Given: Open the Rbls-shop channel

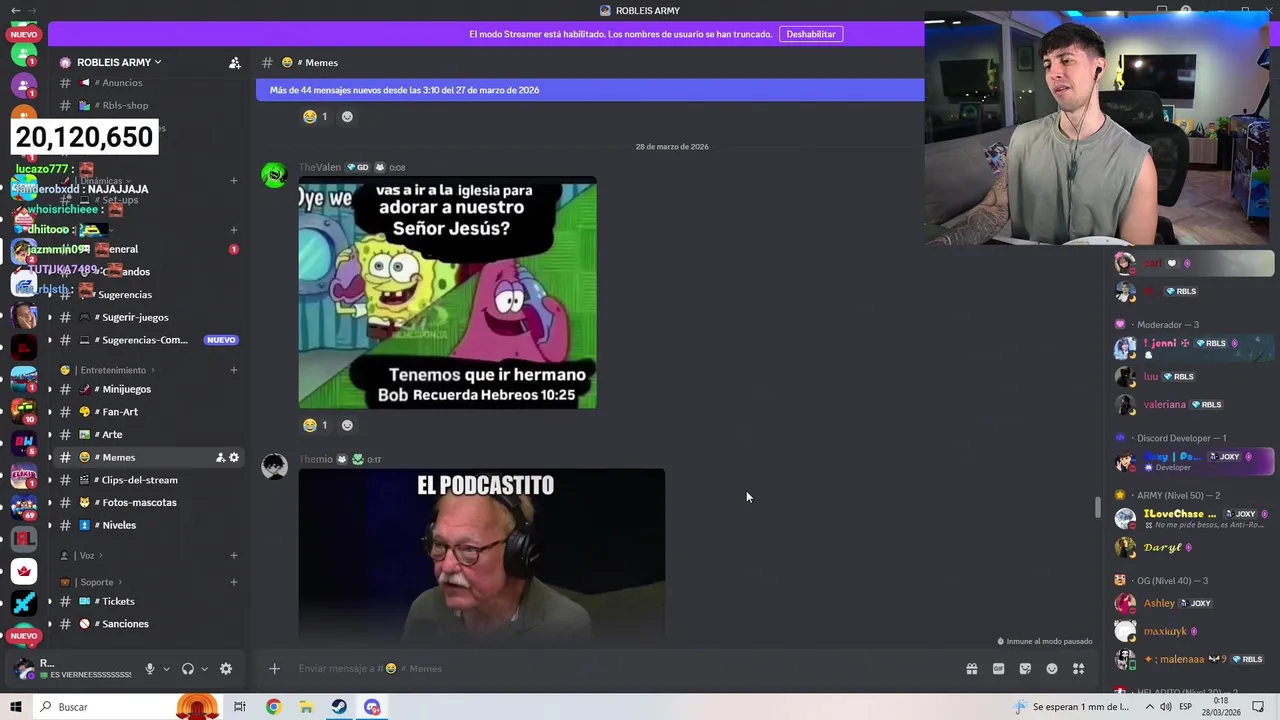Looking at the screenshot, I should (x=124, y=105).
